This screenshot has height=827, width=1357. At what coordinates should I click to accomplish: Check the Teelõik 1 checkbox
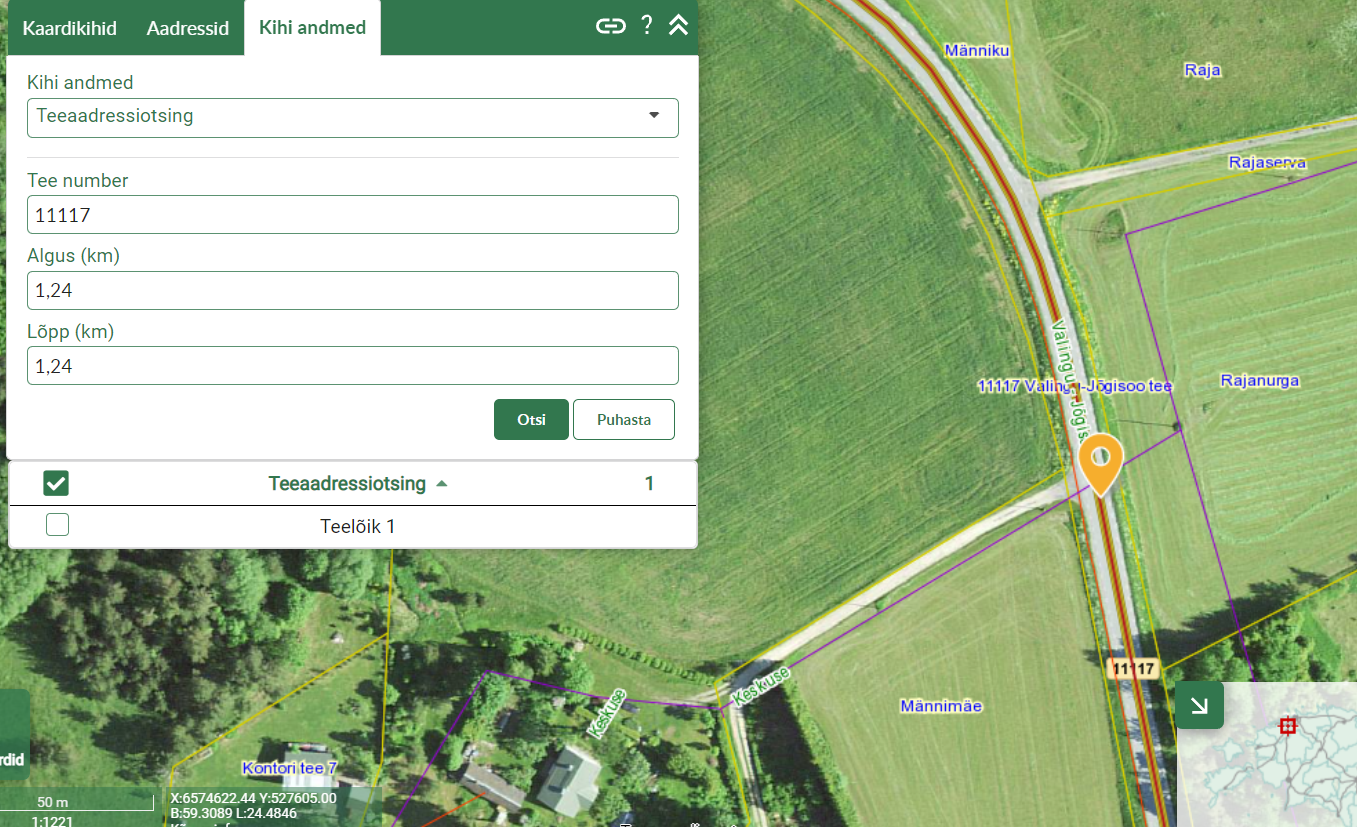(x=57, y=525)
